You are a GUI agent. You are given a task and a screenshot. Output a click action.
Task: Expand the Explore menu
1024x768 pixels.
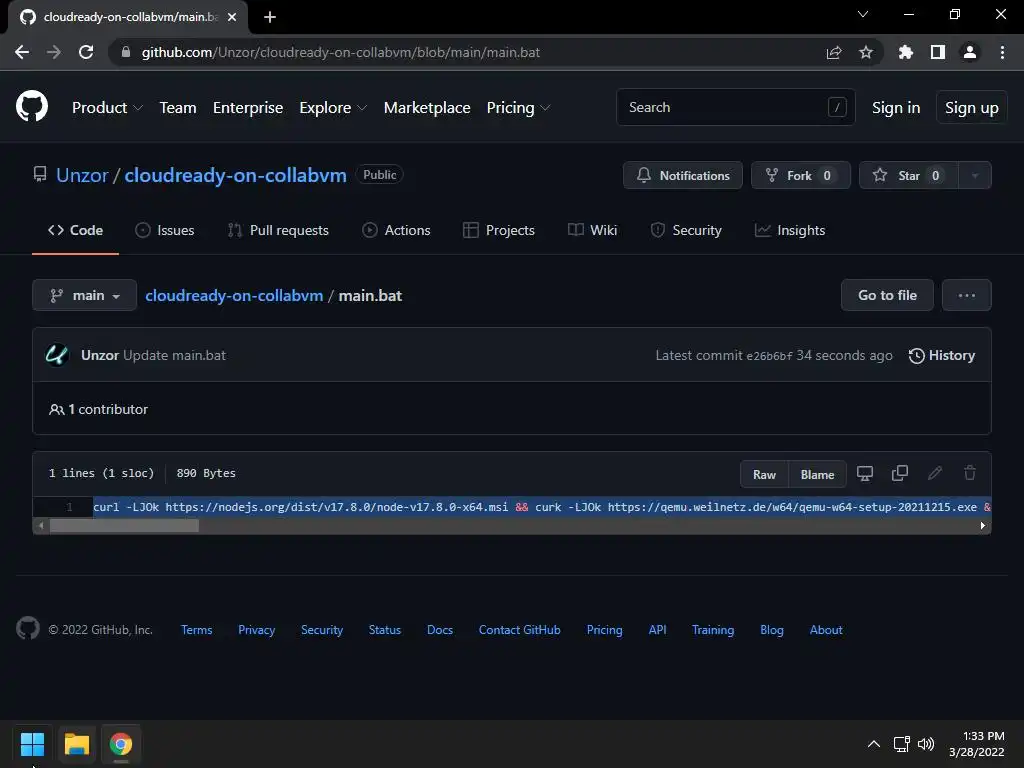pos(333,108)
